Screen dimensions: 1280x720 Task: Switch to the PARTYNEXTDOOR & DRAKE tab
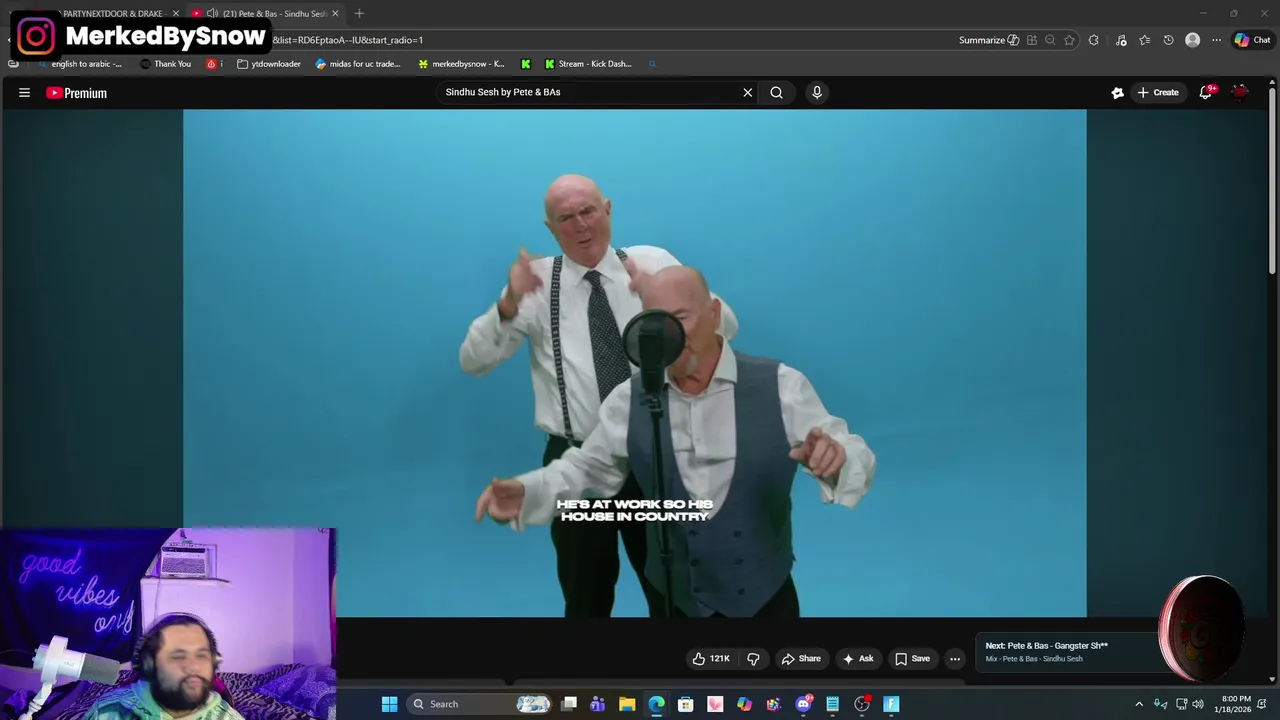pos(112,13)
